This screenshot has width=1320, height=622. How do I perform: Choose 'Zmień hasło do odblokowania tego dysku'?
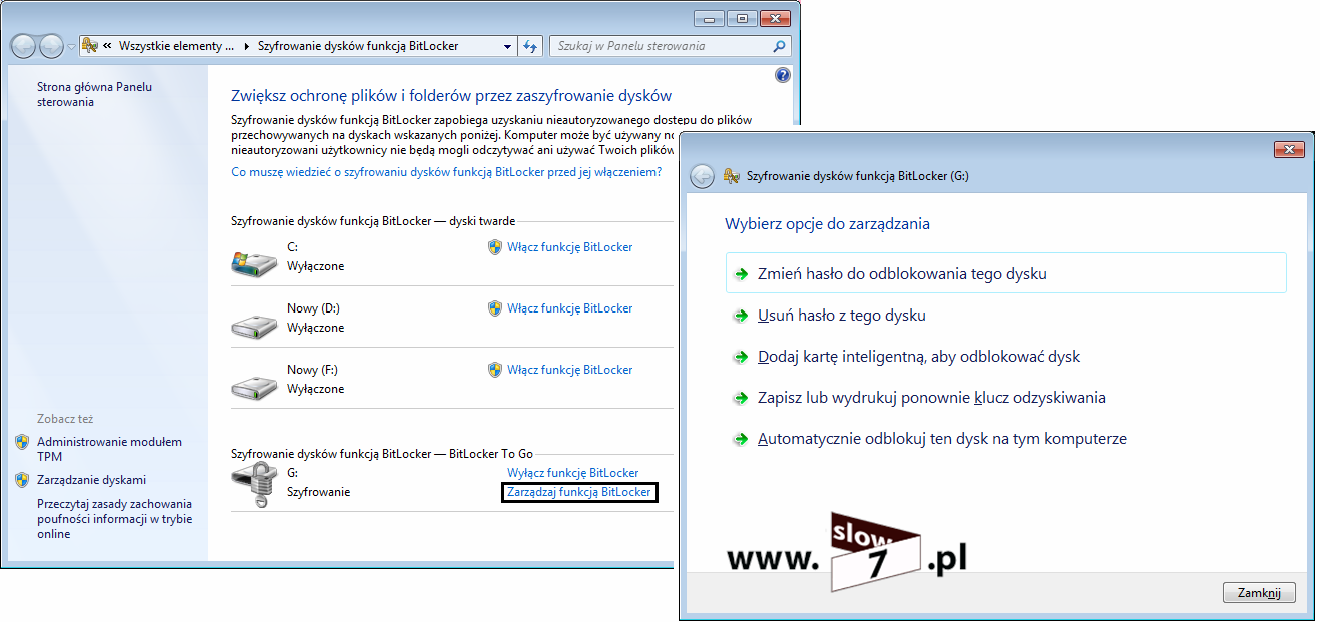1006,273
